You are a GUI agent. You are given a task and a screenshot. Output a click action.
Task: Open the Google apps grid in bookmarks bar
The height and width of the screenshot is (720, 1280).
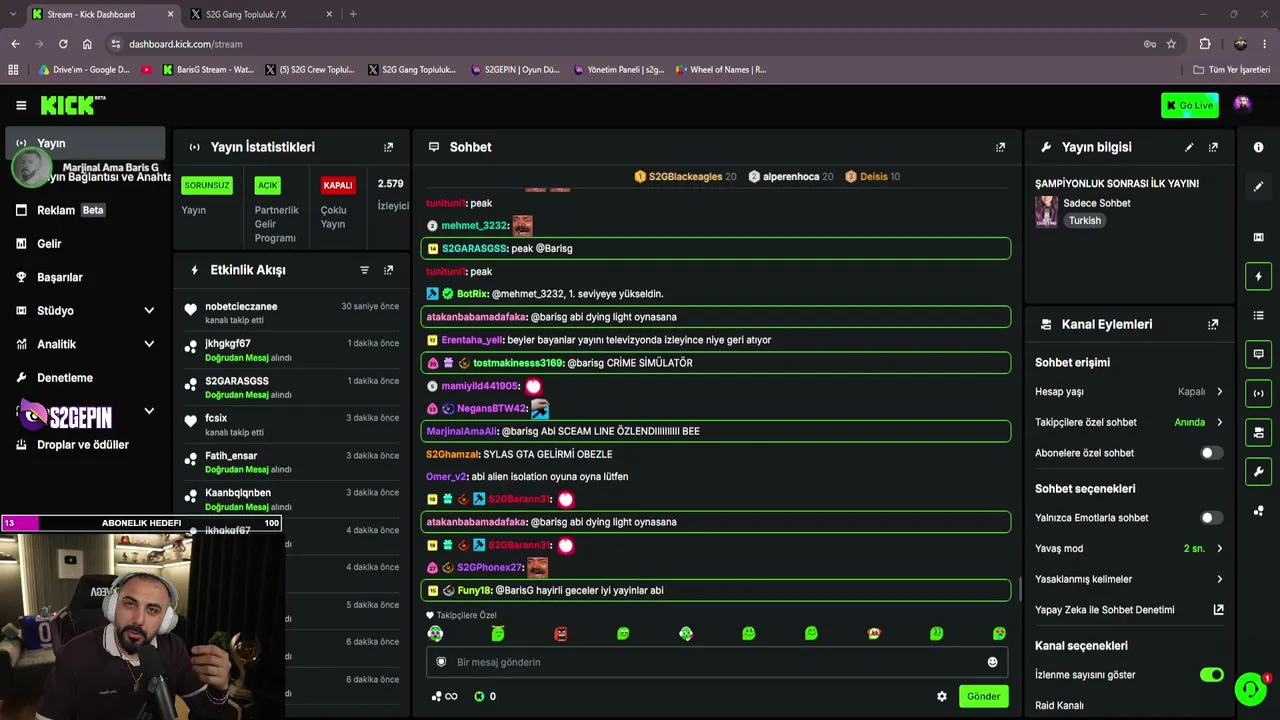(13, 70)
